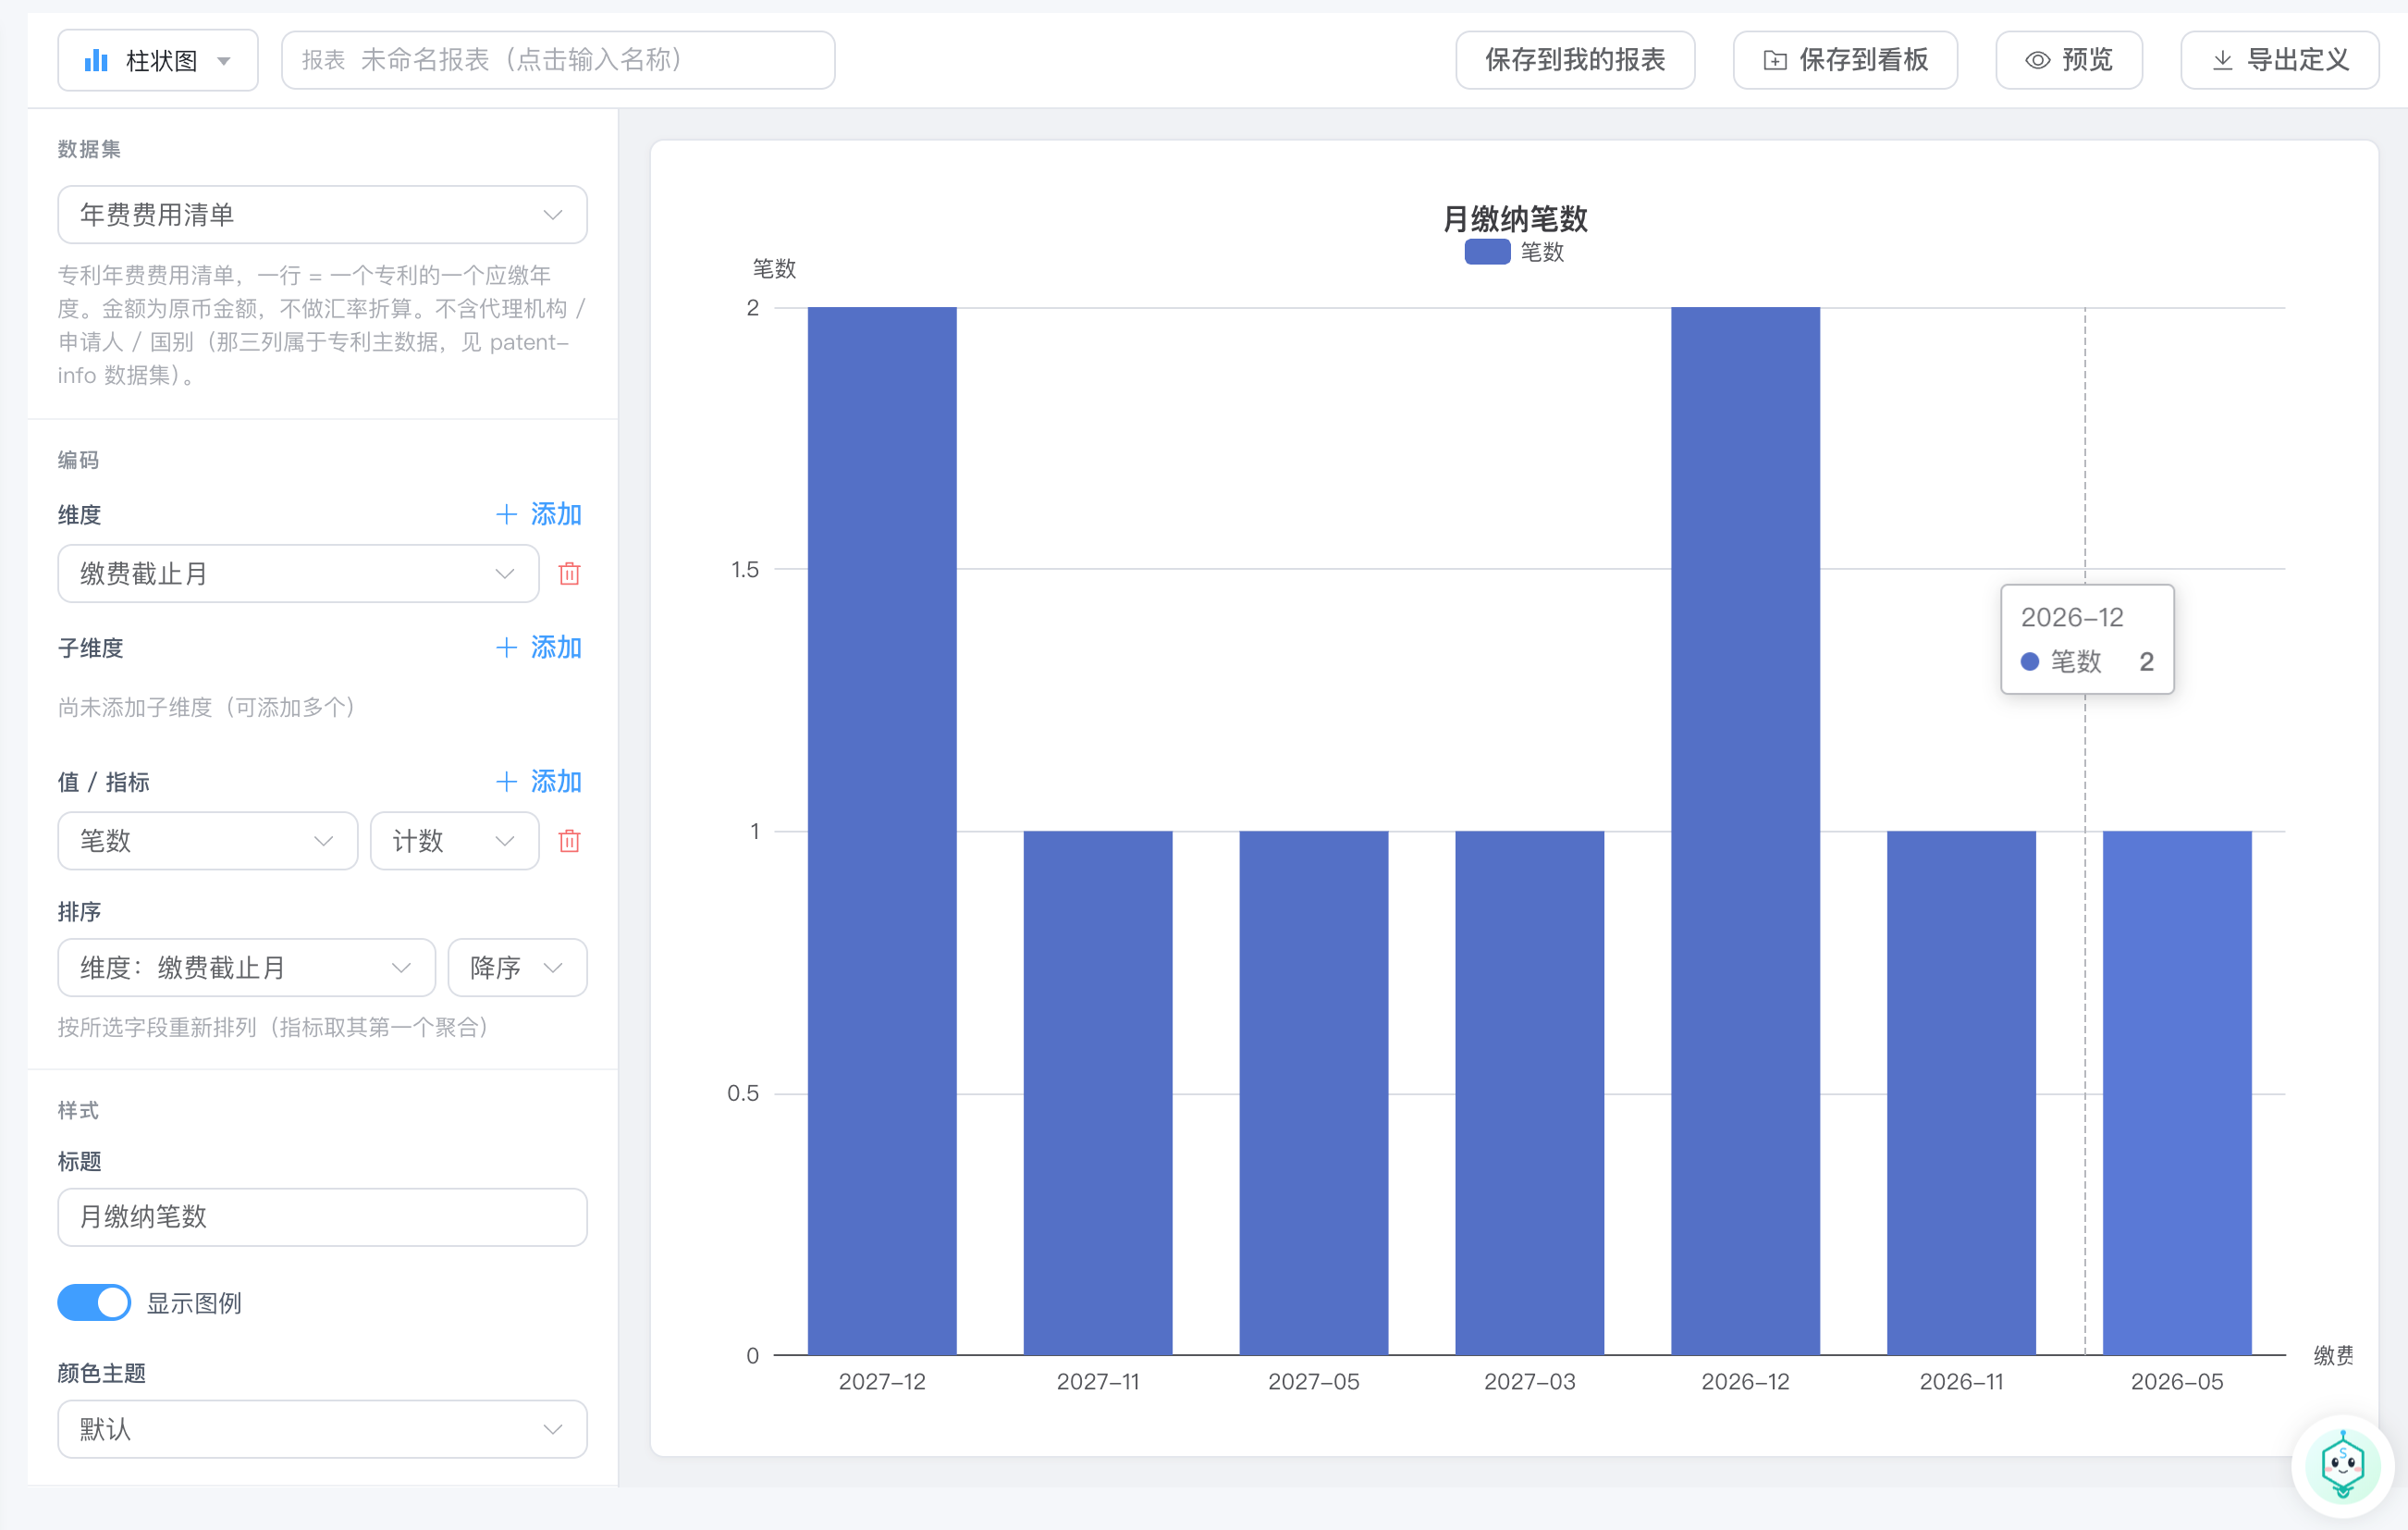Delete the 笔数 metric with trash icon
Image resolution: width=2408 pixels, height=1530 pixels.
tap(570, 840)
